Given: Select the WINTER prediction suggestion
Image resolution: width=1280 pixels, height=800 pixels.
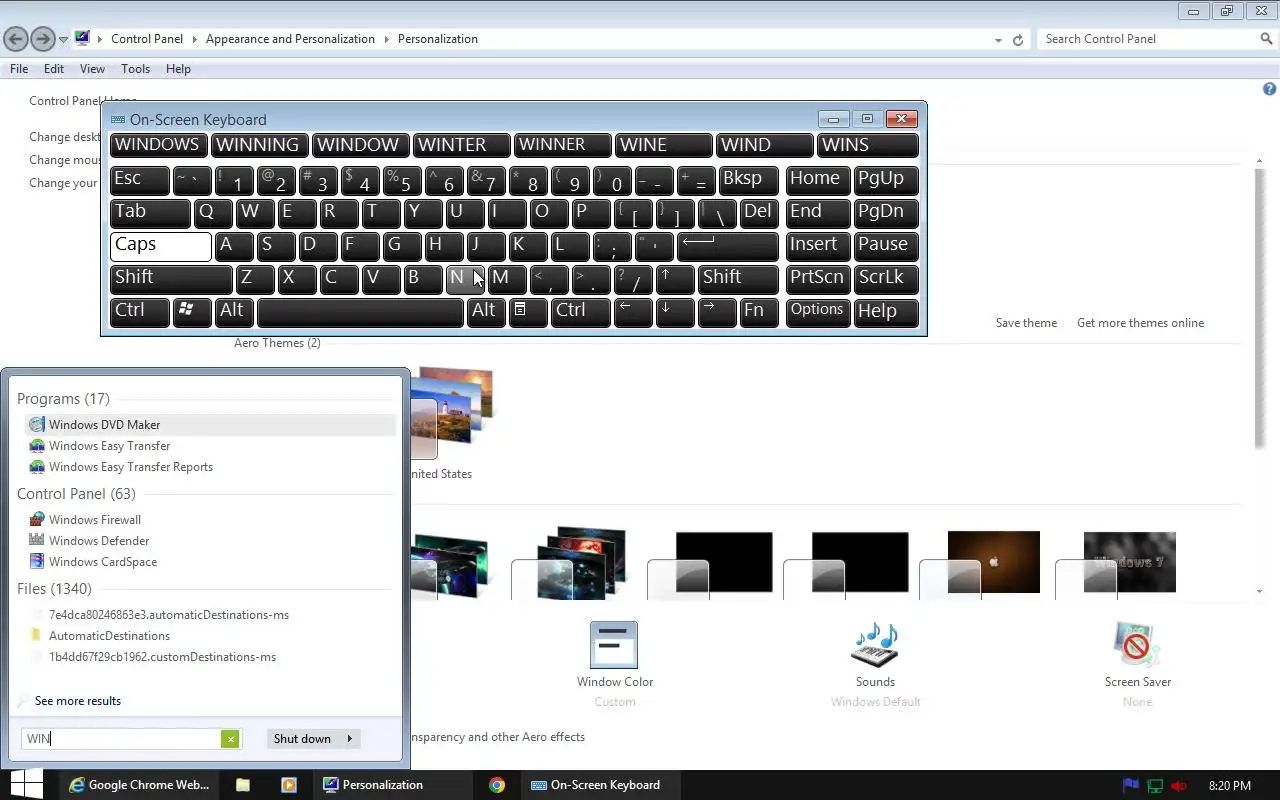Looking at the screenshot, I should 462,146.
